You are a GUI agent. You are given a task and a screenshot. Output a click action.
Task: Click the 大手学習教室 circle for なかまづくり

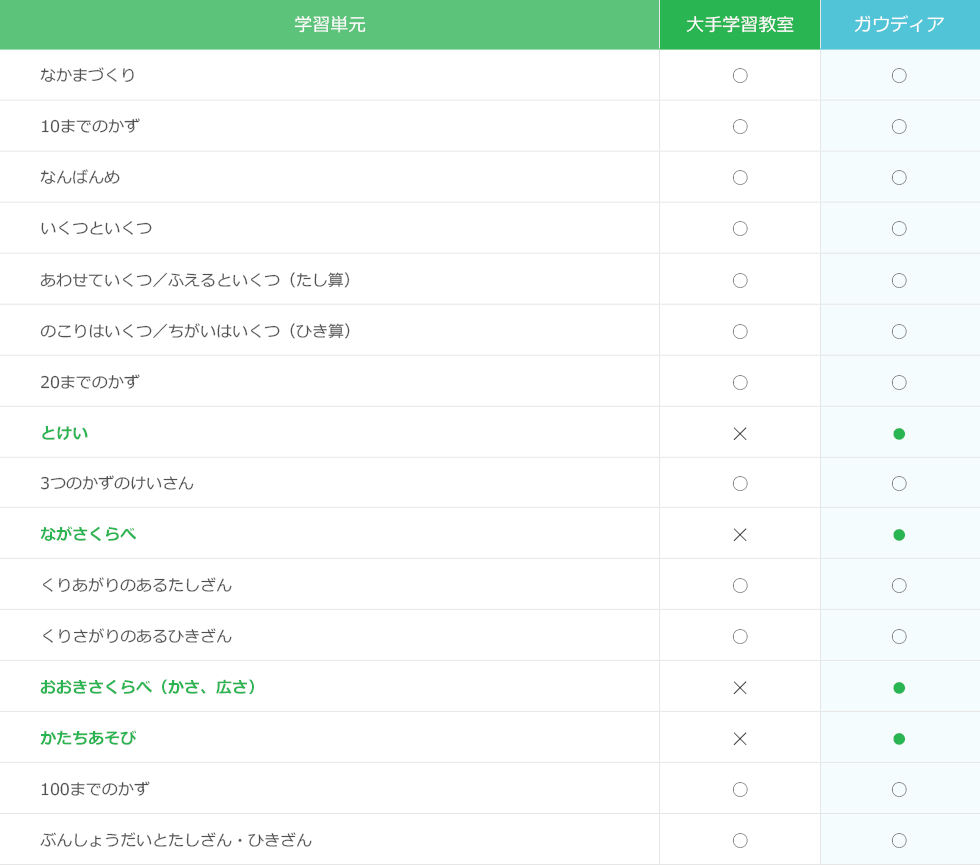(x=740, y=76)
